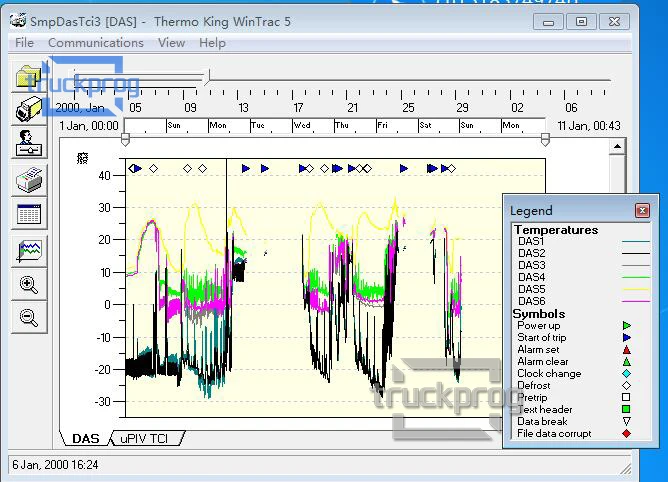The width and height of the screenshot is (668, 482).
Task: Click the 'Fri' day label on timeline
Action: [x=383, y=125]
